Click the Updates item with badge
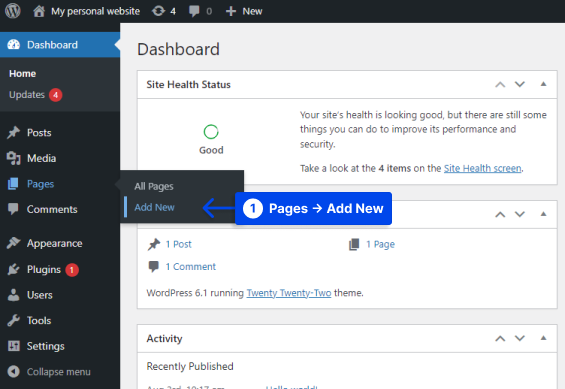Screen dimensions: 565x389 coord(35,95)
